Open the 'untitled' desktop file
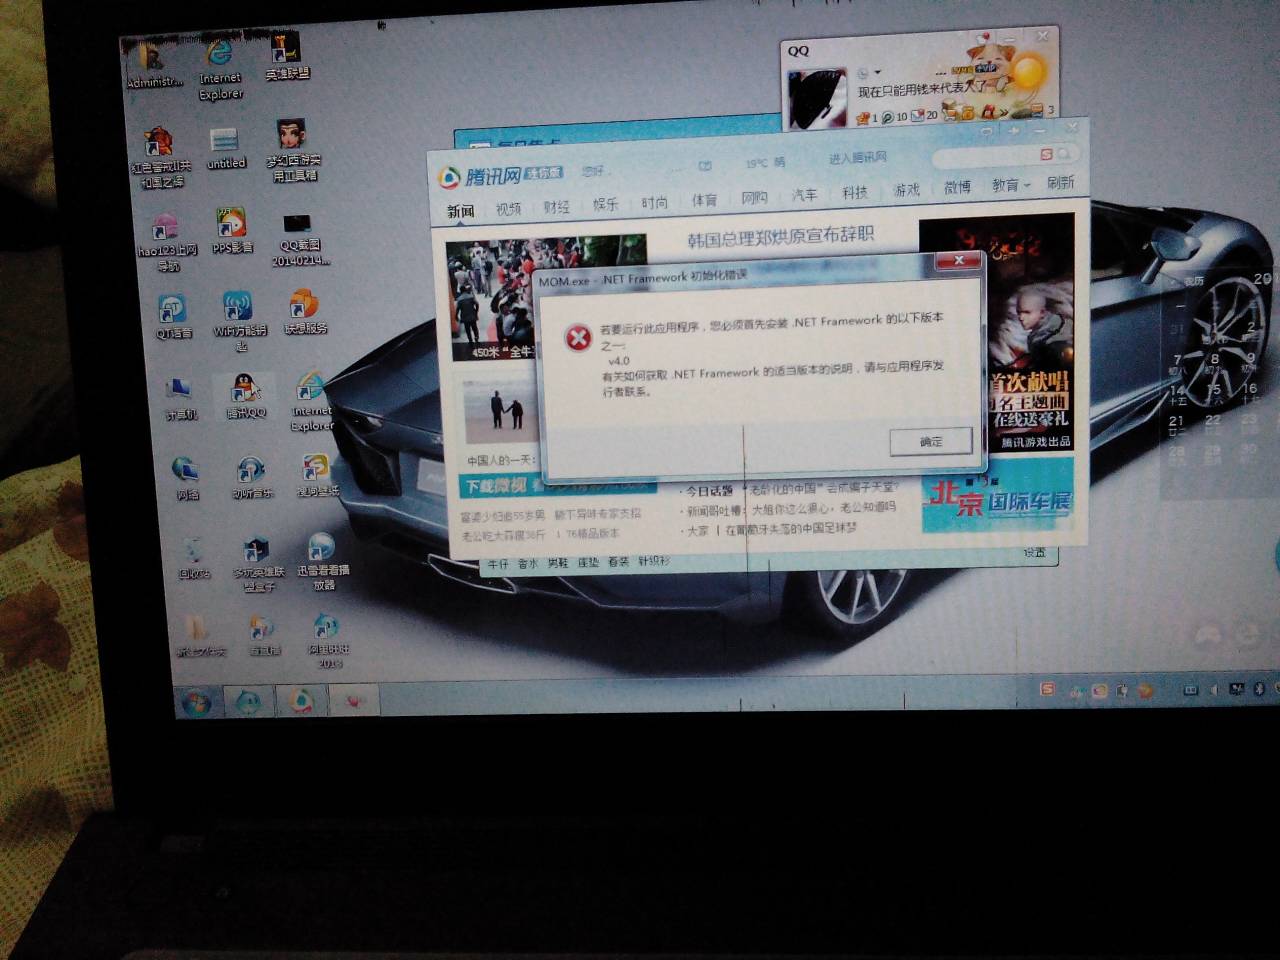The width and height of the screenshot is (1280, 960). [225, 148]
